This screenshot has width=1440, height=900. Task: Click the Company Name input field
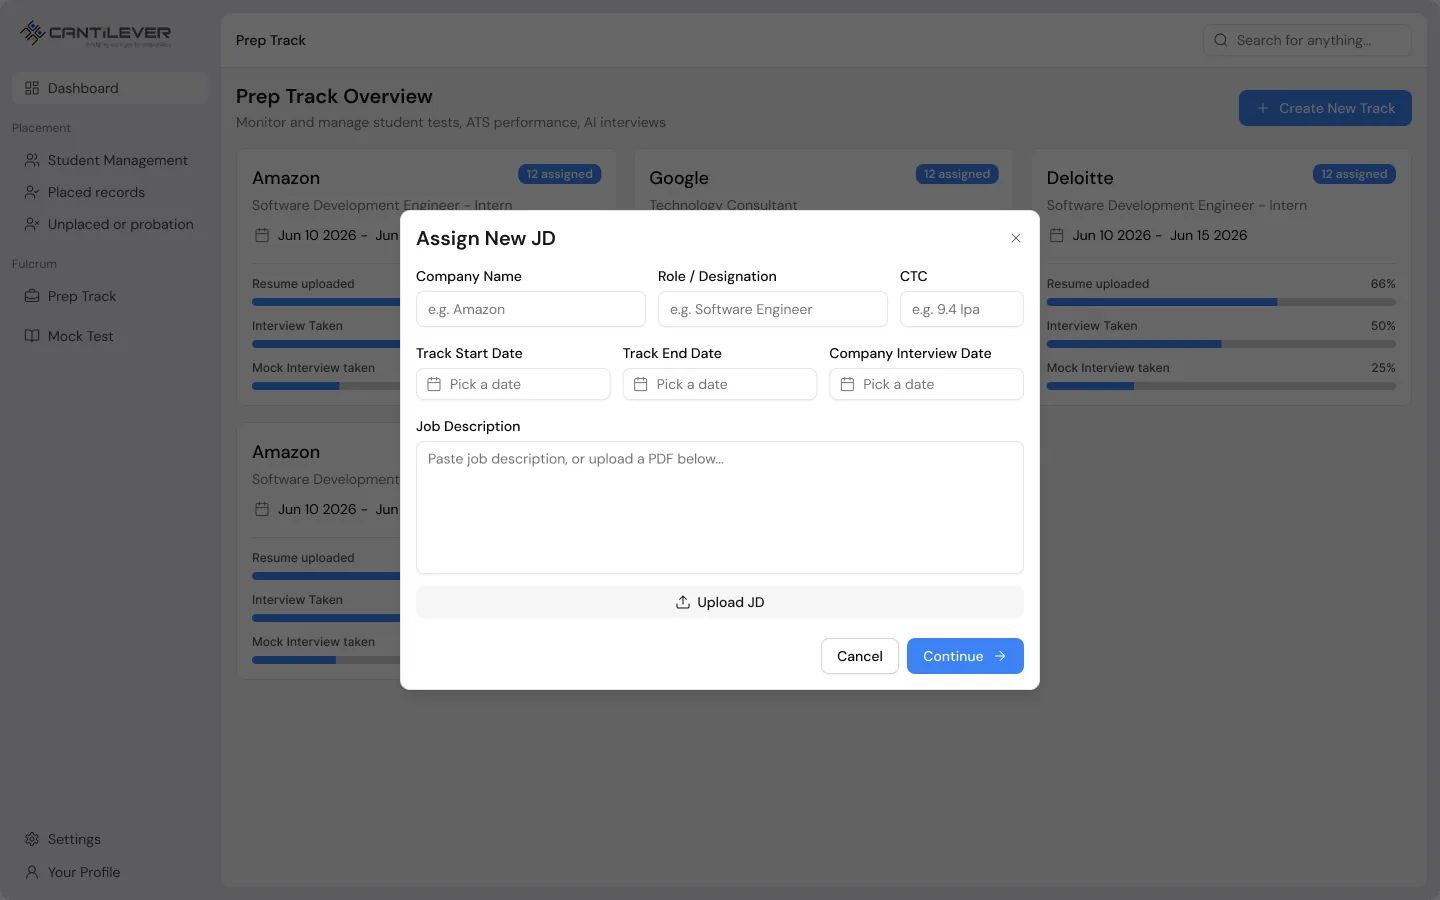[530, 309]
